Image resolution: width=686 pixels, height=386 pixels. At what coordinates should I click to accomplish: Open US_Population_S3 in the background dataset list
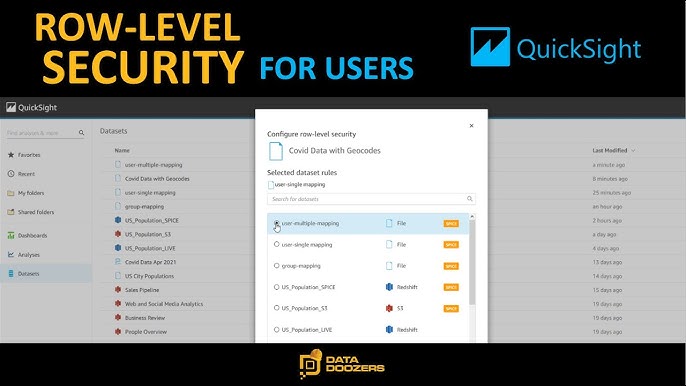tap(148, 235)
